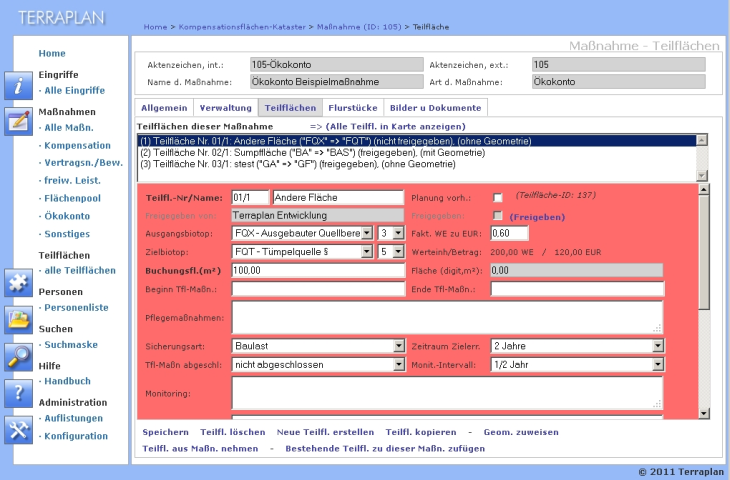Switch to the Allgemein tab
This screenshot has height=480, width=730.
164,108
